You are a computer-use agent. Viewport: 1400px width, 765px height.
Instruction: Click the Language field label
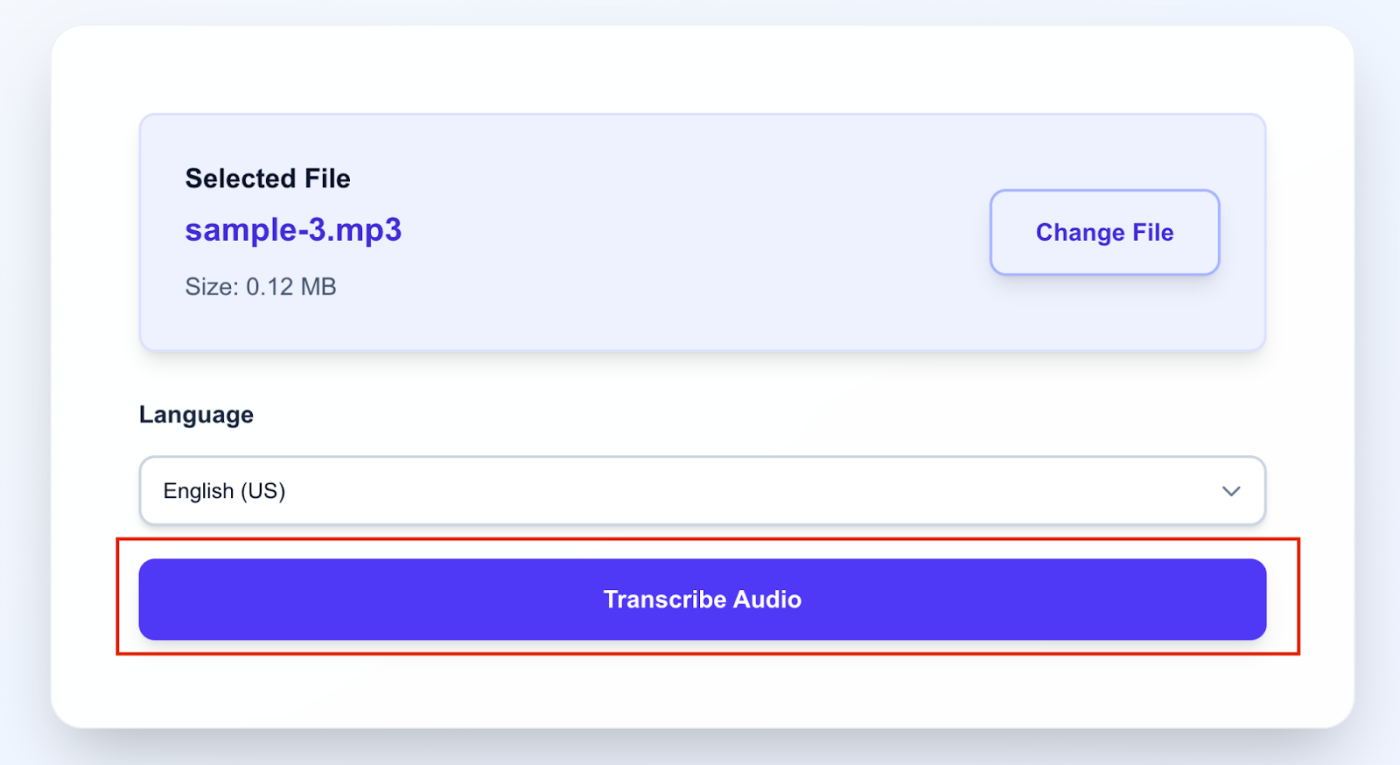tap(196, 414)
